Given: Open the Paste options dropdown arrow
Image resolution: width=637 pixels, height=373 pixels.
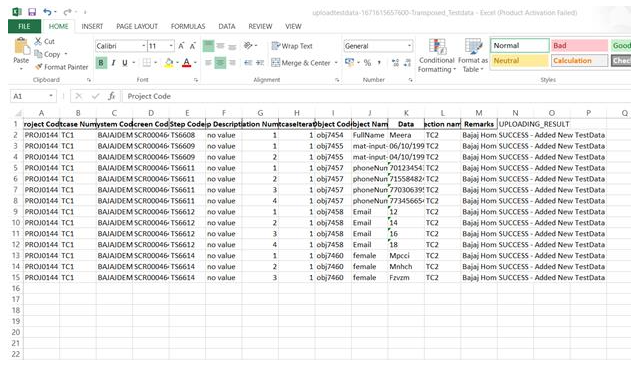Looking at the screenshot, I should click(21, 69).
